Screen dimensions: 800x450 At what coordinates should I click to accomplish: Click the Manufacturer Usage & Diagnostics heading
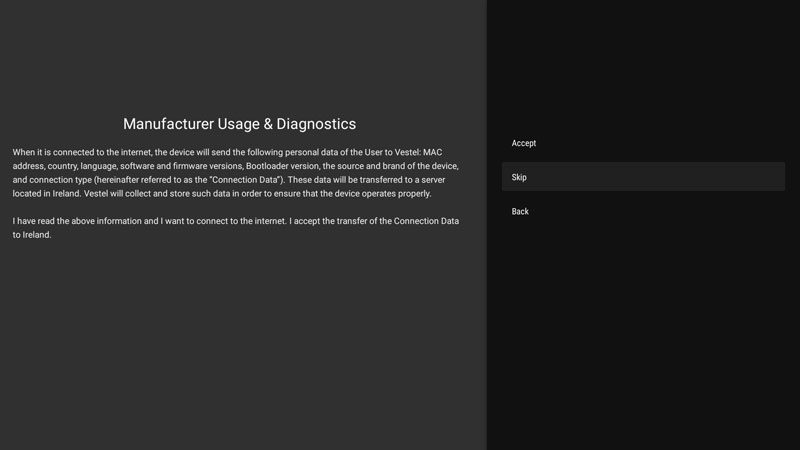239,124
